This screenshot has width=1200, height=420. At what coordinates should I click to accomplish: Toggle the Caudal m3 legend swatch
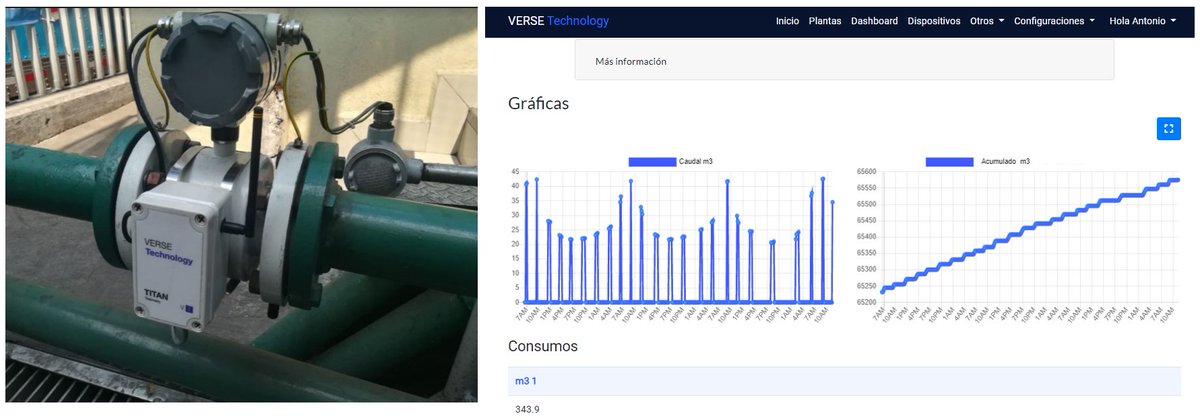tap(652, 161)
